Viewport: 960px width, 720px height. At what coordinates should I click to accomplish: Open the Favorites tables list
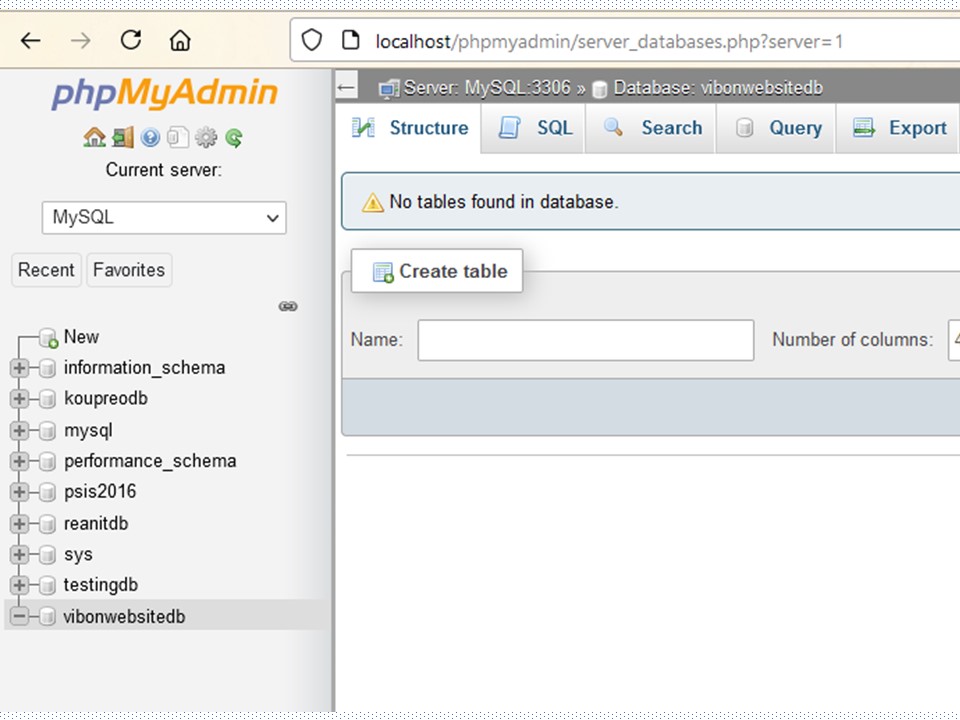129,270
